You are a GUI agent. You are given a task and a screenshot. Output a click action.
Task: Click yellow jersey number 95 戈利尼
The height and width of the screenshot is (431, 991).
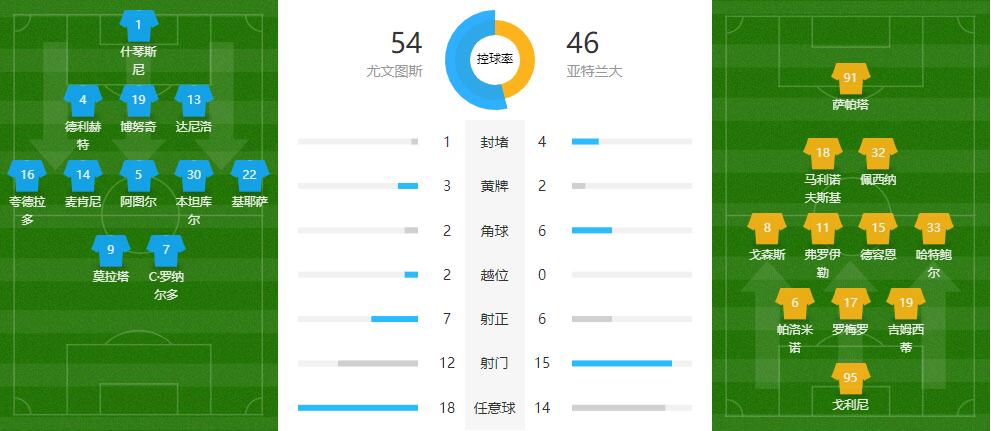(x=850, y=377)
